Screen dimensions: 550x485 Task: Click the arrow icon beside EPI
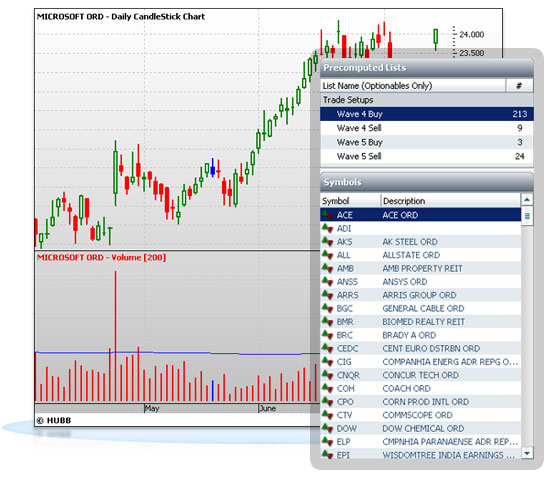click(x=327, y=454)
